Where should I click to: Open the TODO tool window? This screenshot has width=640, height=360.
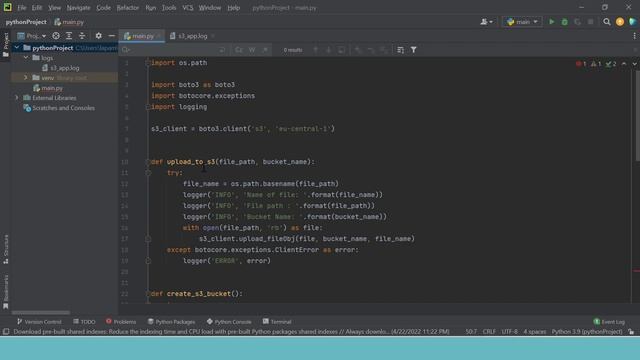[x=84, y=322]
